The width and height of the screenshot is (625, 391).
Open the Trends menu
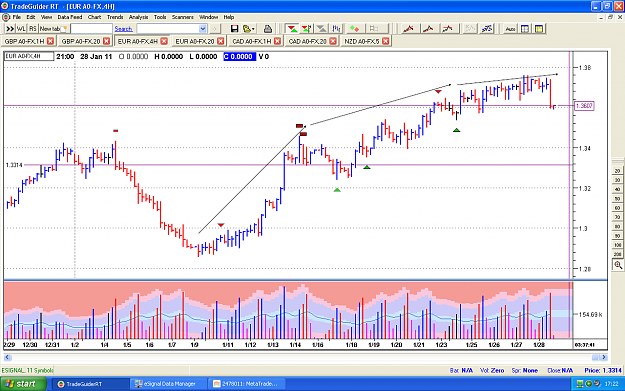click(x=115, y=17)
